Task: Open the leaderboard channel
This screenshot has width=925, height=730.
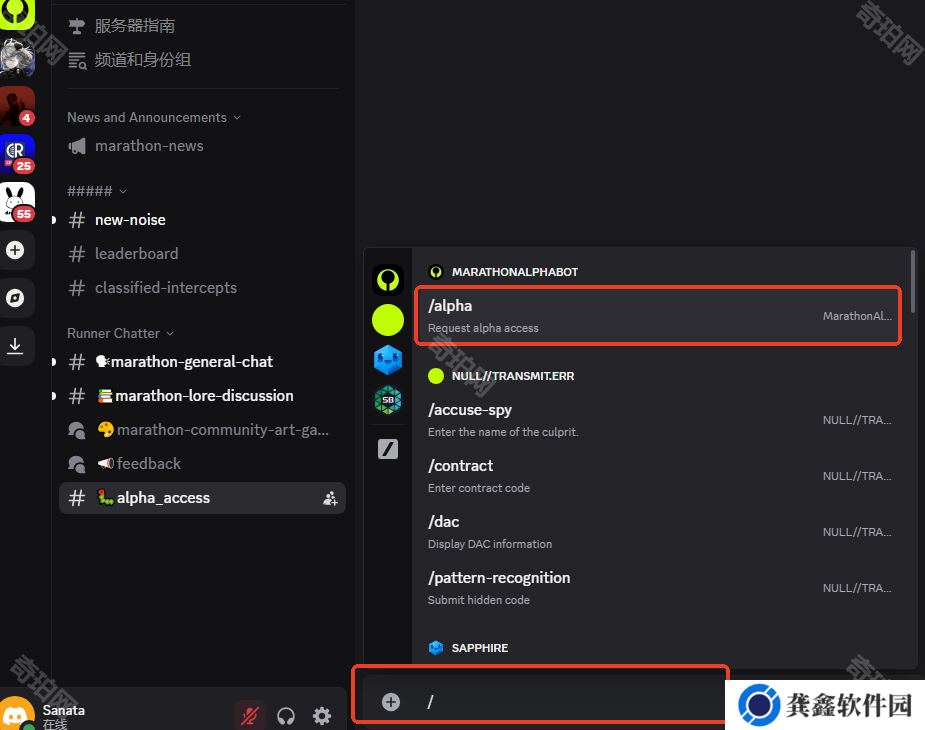Action: [202, 254]
